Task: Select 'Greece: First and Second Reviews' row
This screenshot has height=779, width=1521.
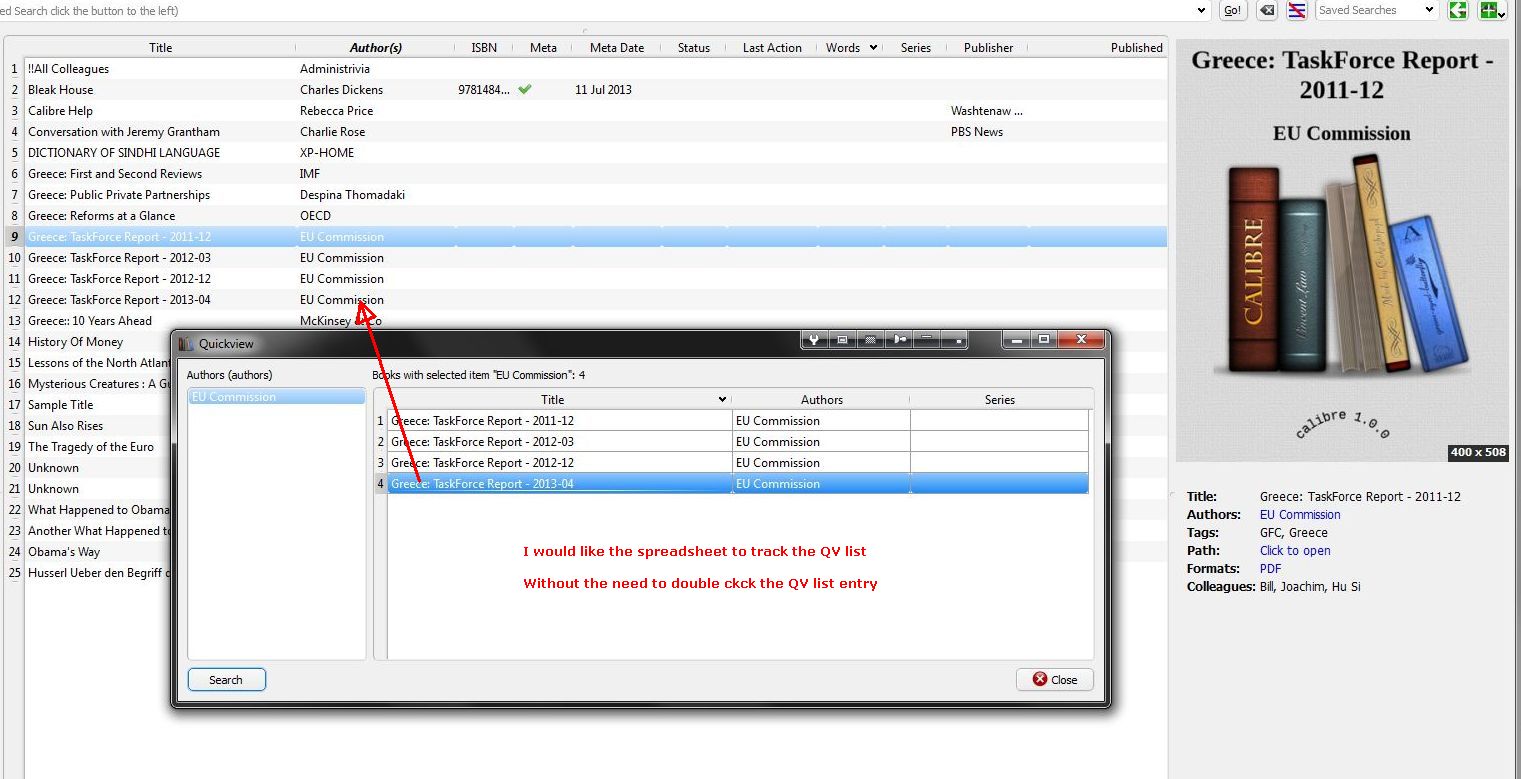Action: point(596,174)
